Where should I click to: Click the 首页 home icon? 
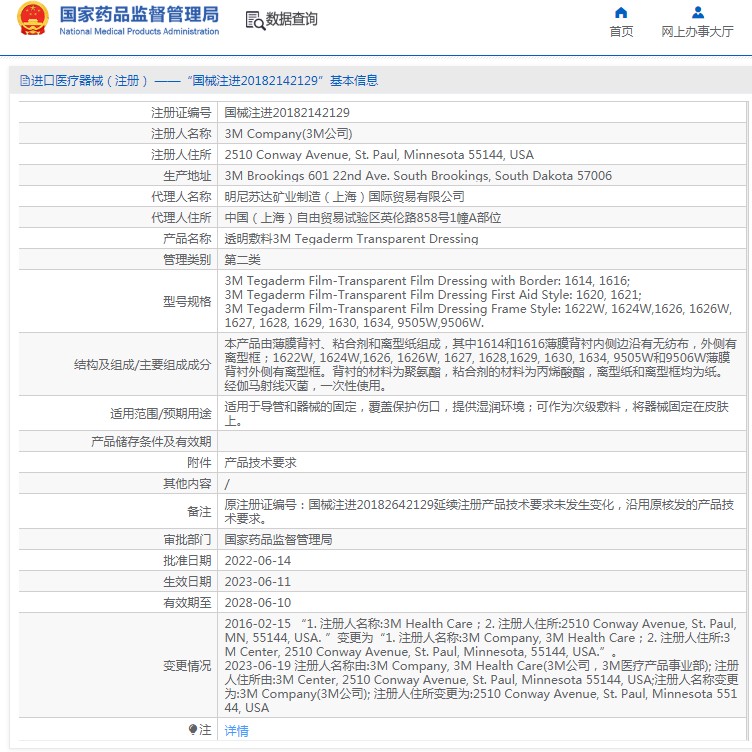pyautogui.click(x=621, y=12)
